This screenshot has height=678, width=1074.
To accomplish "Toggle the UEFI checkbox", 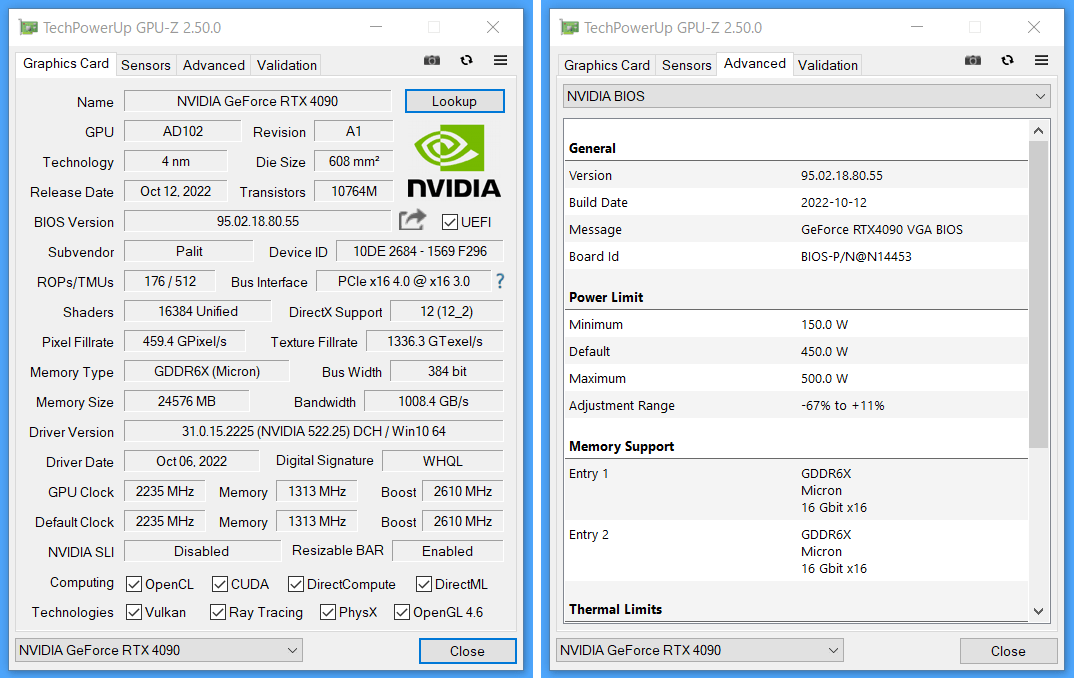I will click(450, 222).
